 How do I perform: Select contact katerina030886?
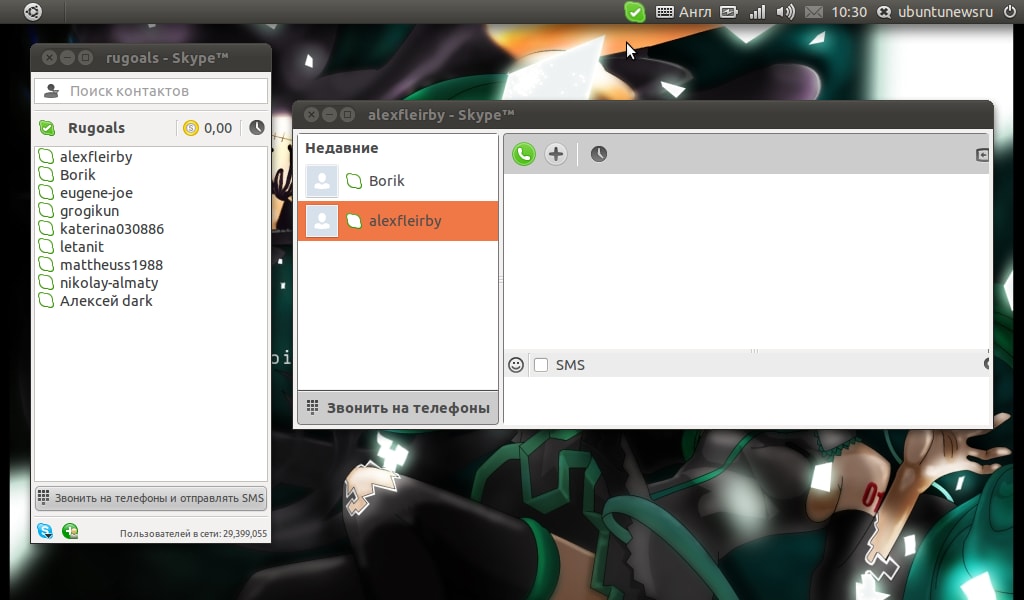point(151,229)
